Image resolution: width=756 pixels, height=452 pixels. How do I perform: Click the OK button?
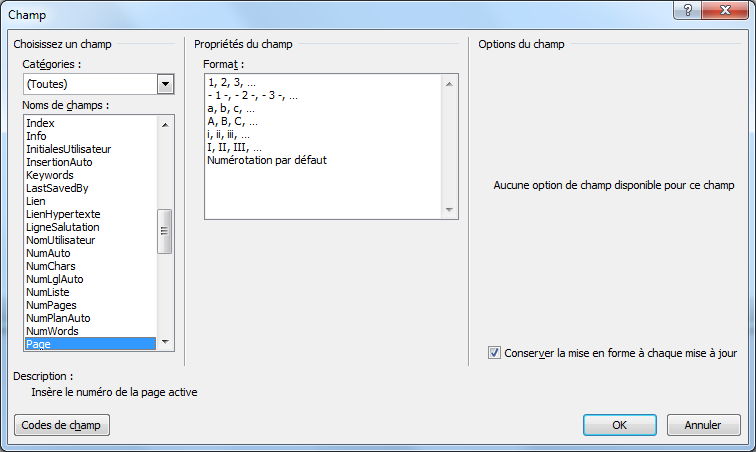coord(620,425)
